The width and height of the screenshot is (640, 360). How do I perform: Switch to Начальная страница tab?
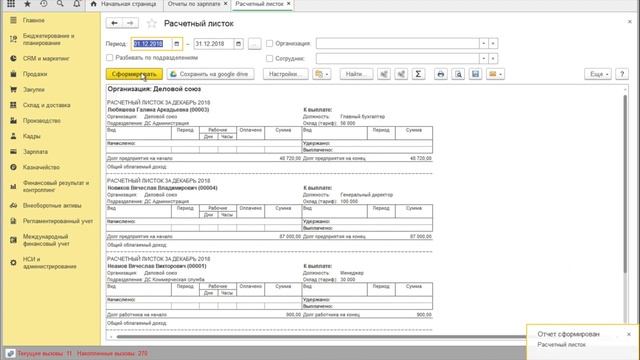[x=124, y=4]
